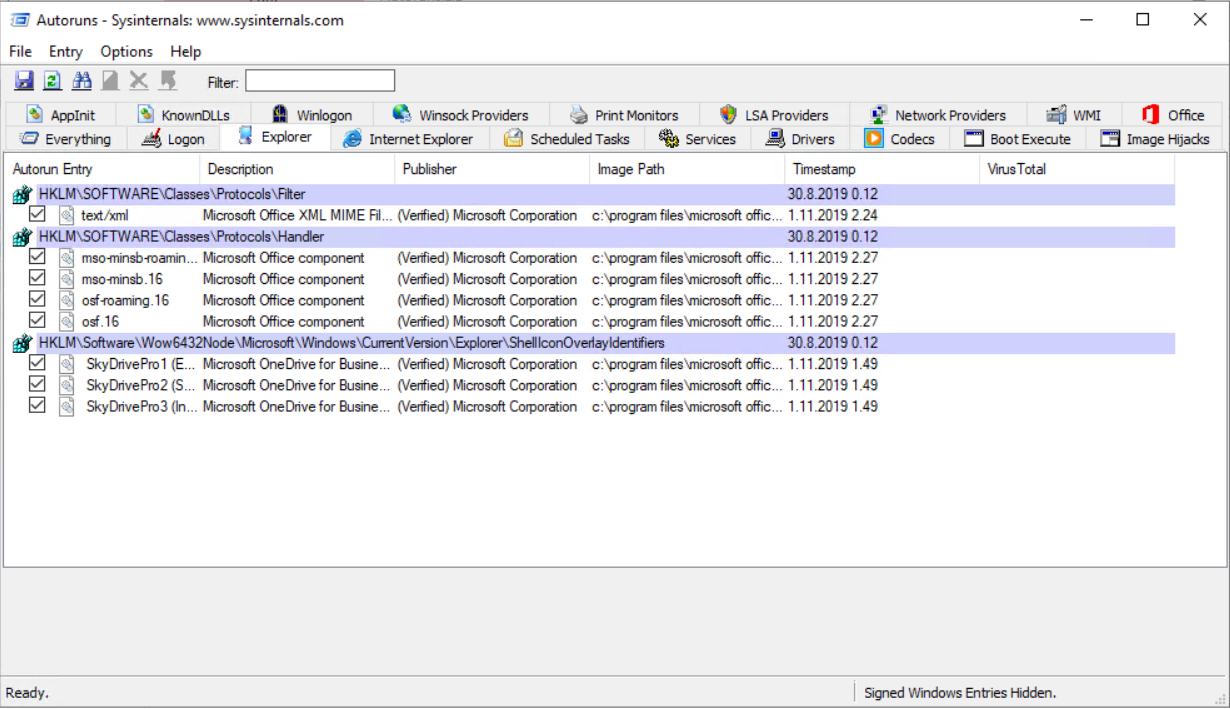Open Find with the binoculars icon
Image resolution: width=1230 pixels, height=709 pixels.
click(82, 81)
